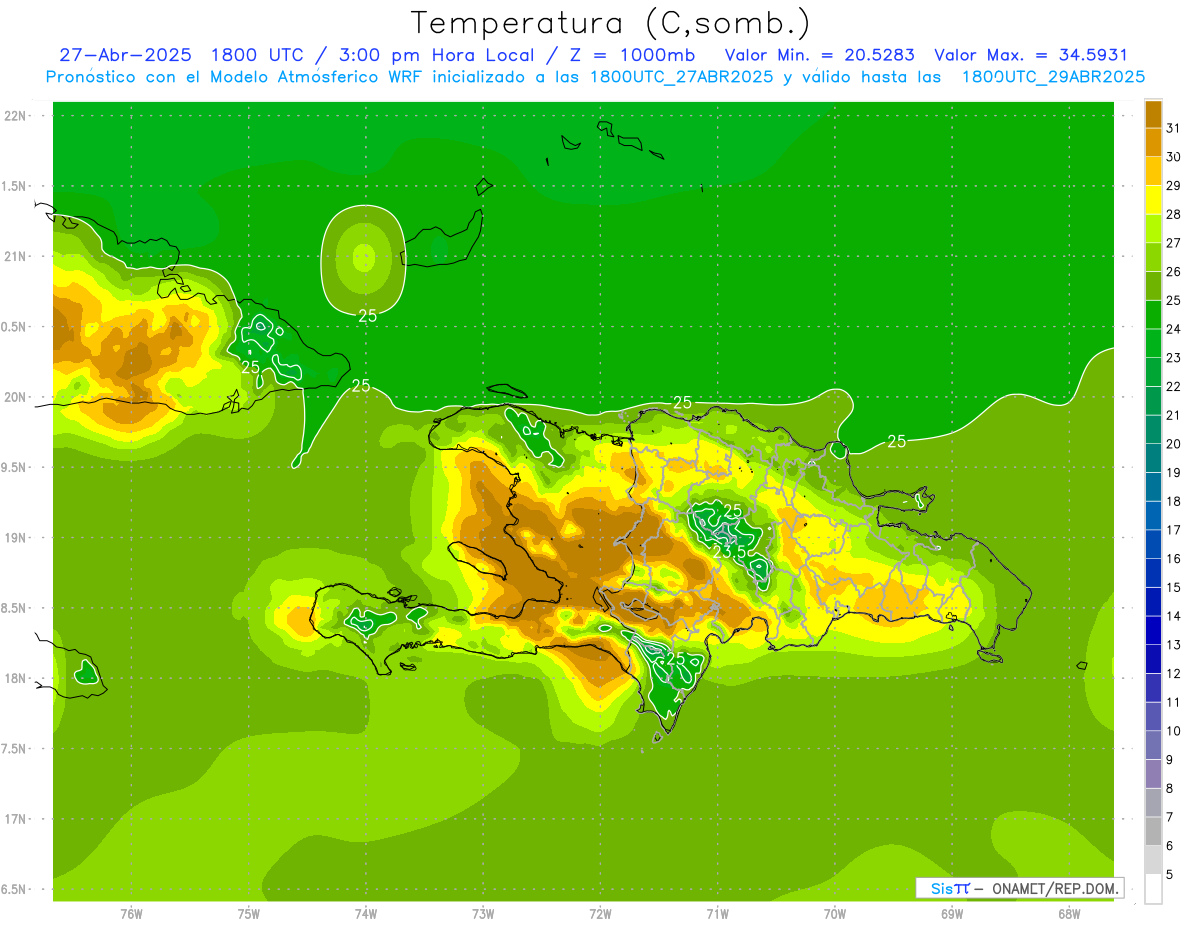The height and width of the screenshot is (927, 1200).
Task: Select the legend band between 24 and 25
Action: click(x=1153, y=314)
